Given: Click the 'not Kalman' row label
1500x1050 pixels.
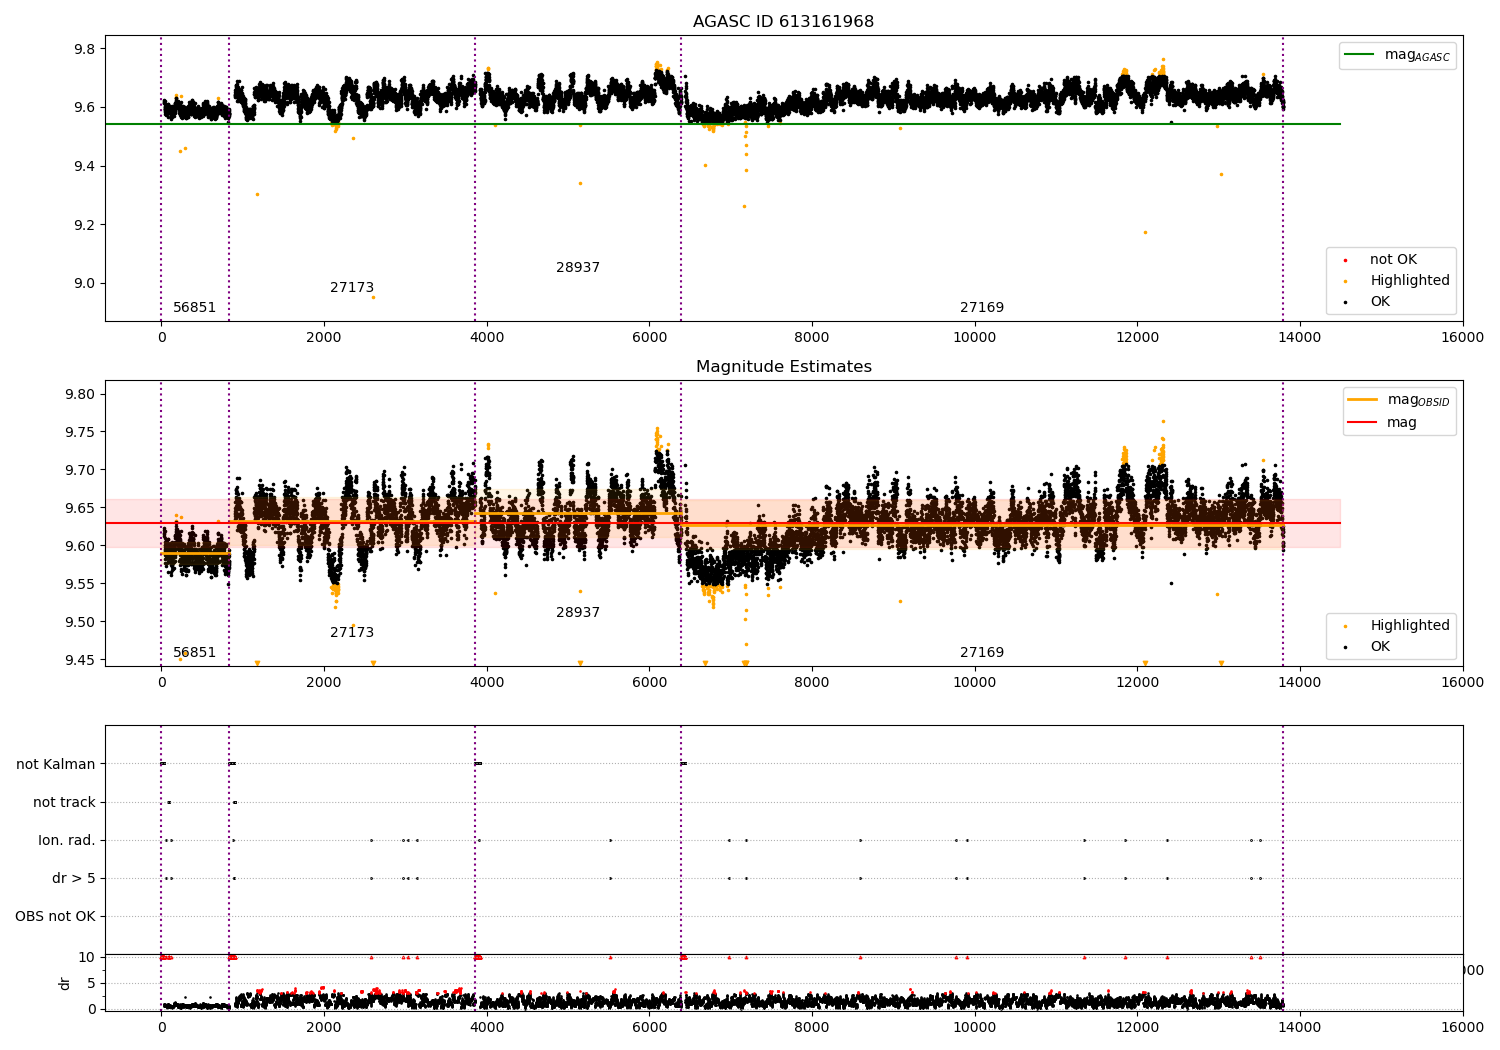Looking at the screenshot, I should coord(56,764).
